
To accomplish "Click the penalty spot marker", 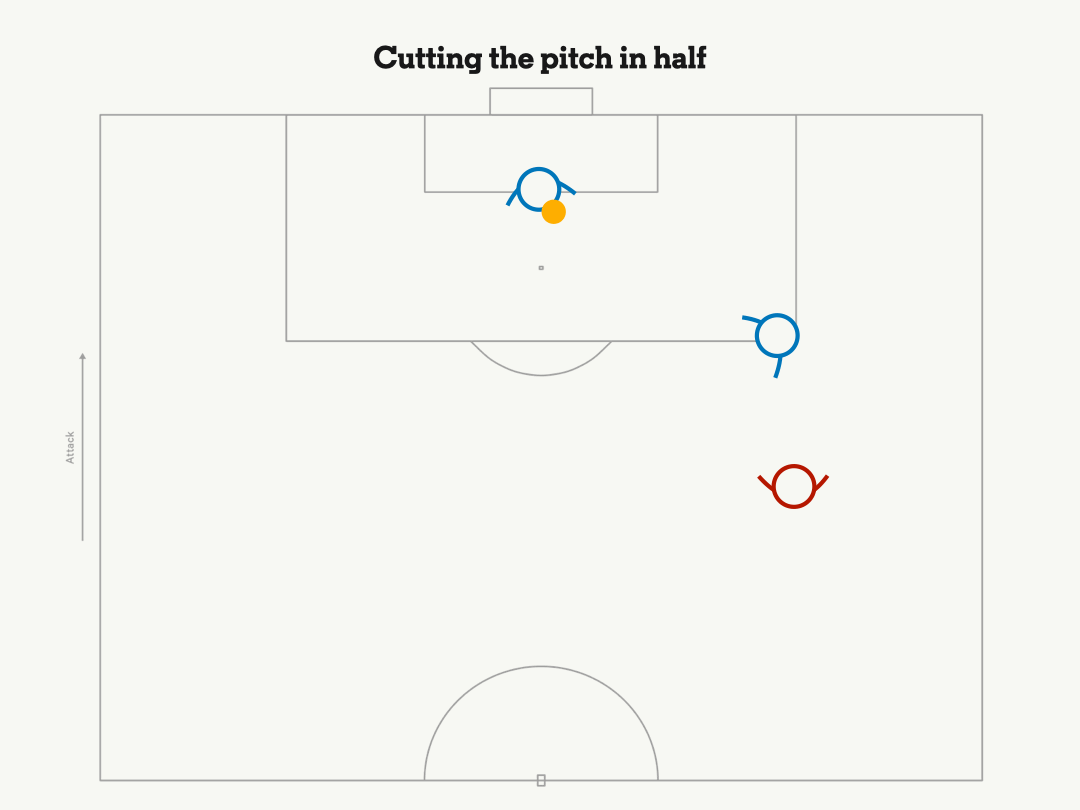I will (541, 268).
